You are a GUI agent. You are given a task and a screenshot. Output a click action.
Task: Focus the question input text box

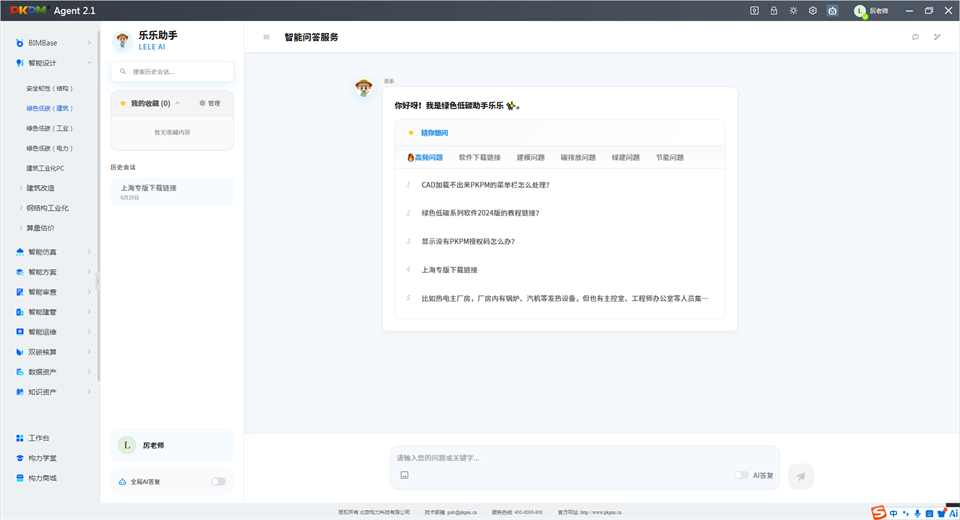point(585,458)
